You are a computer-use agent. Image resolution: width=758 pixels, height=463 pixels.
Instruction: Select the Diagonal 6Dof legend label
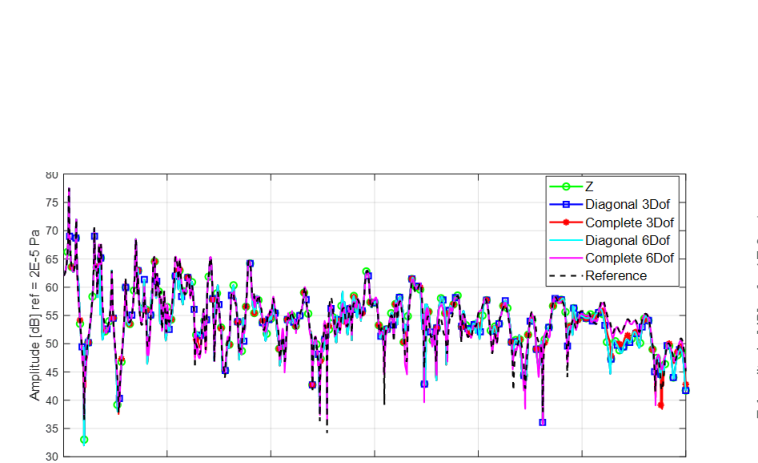click(629, 240)
